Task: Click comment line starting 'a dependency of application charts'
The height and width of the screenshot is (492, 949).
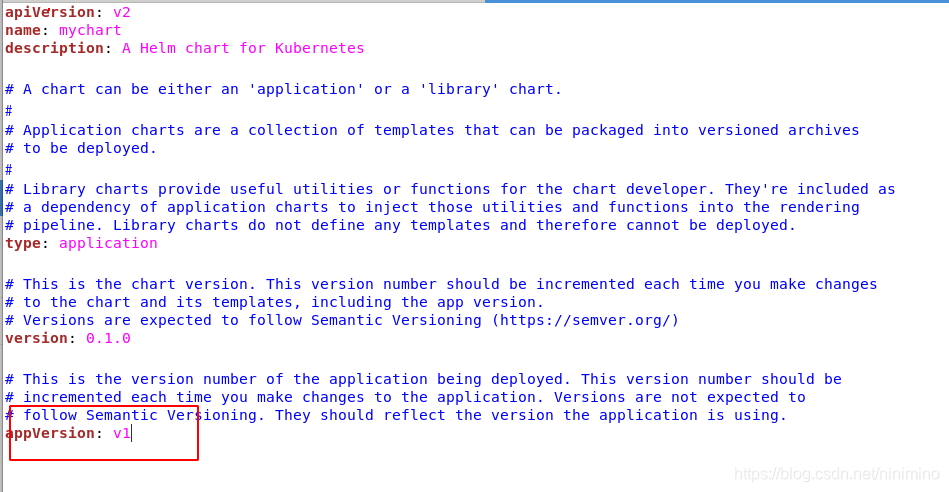Action: [x=432, y=208]
